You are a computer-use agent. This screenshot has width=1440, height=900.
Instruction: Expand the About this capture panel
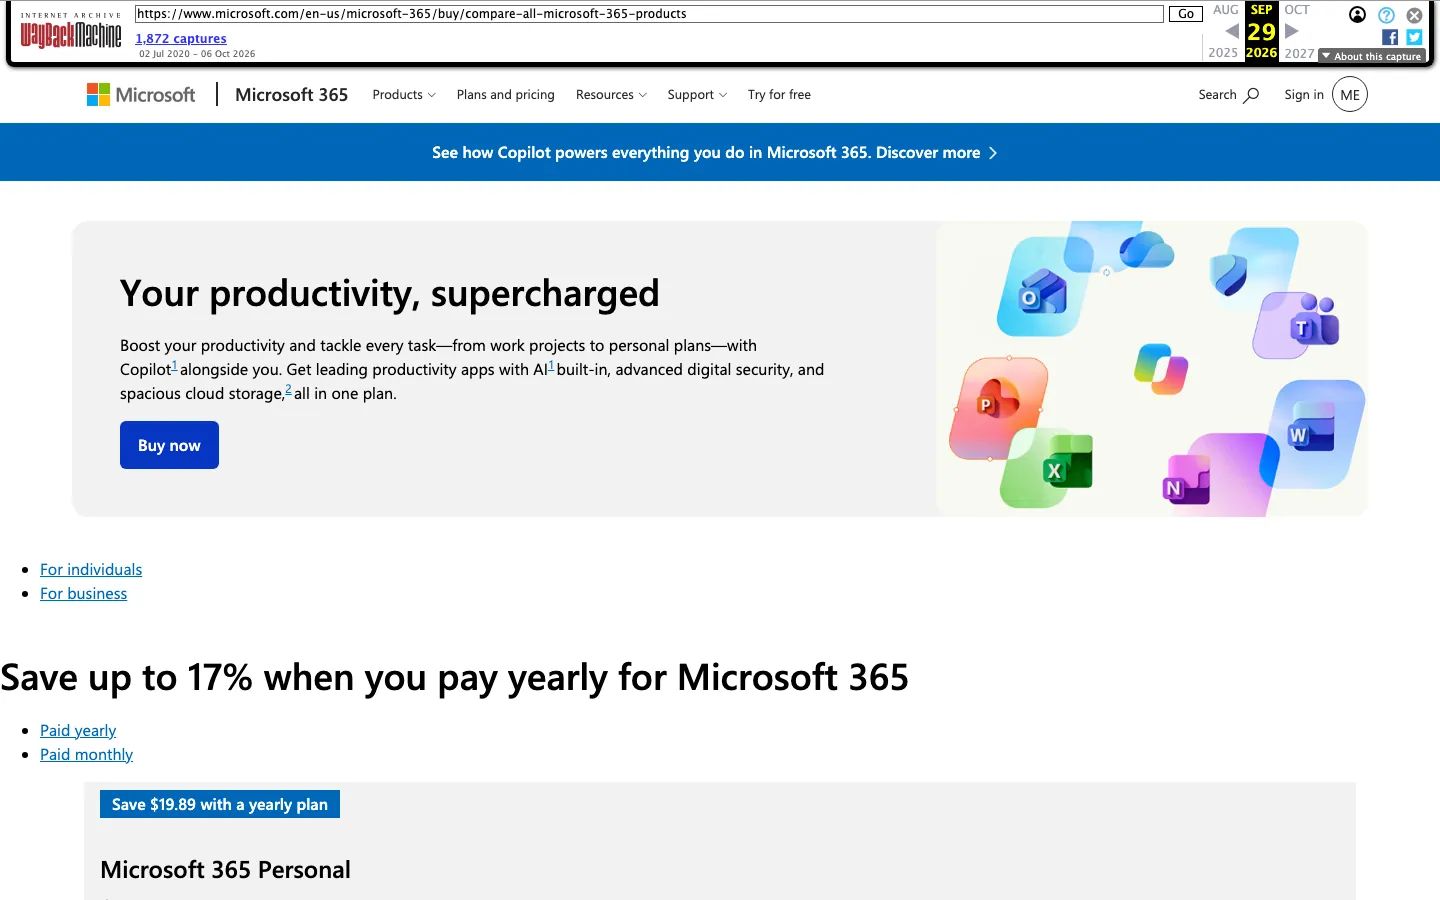tap(1372, 56)
